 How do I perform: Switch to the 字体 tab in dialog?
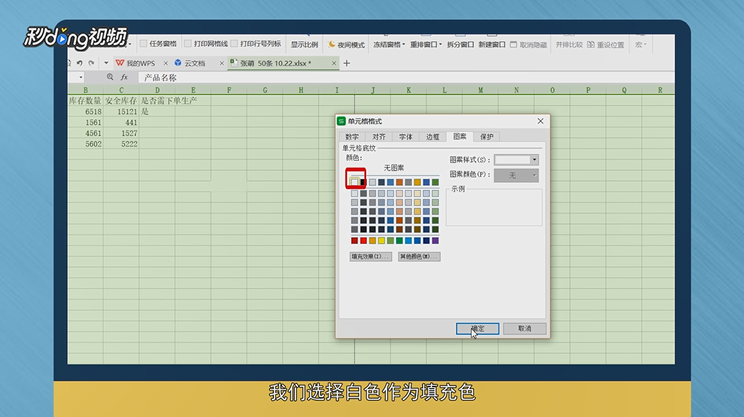[x=406, y=137]
